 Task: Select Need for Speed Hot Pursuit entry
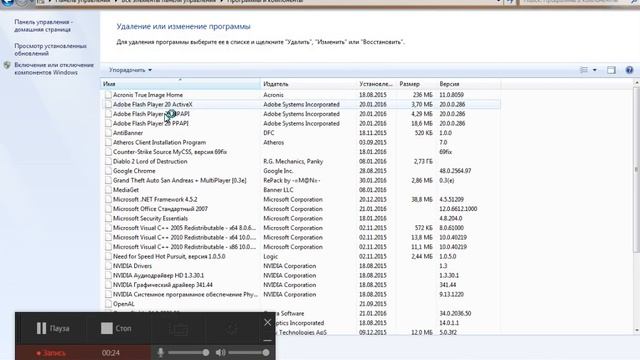(300, 256)
